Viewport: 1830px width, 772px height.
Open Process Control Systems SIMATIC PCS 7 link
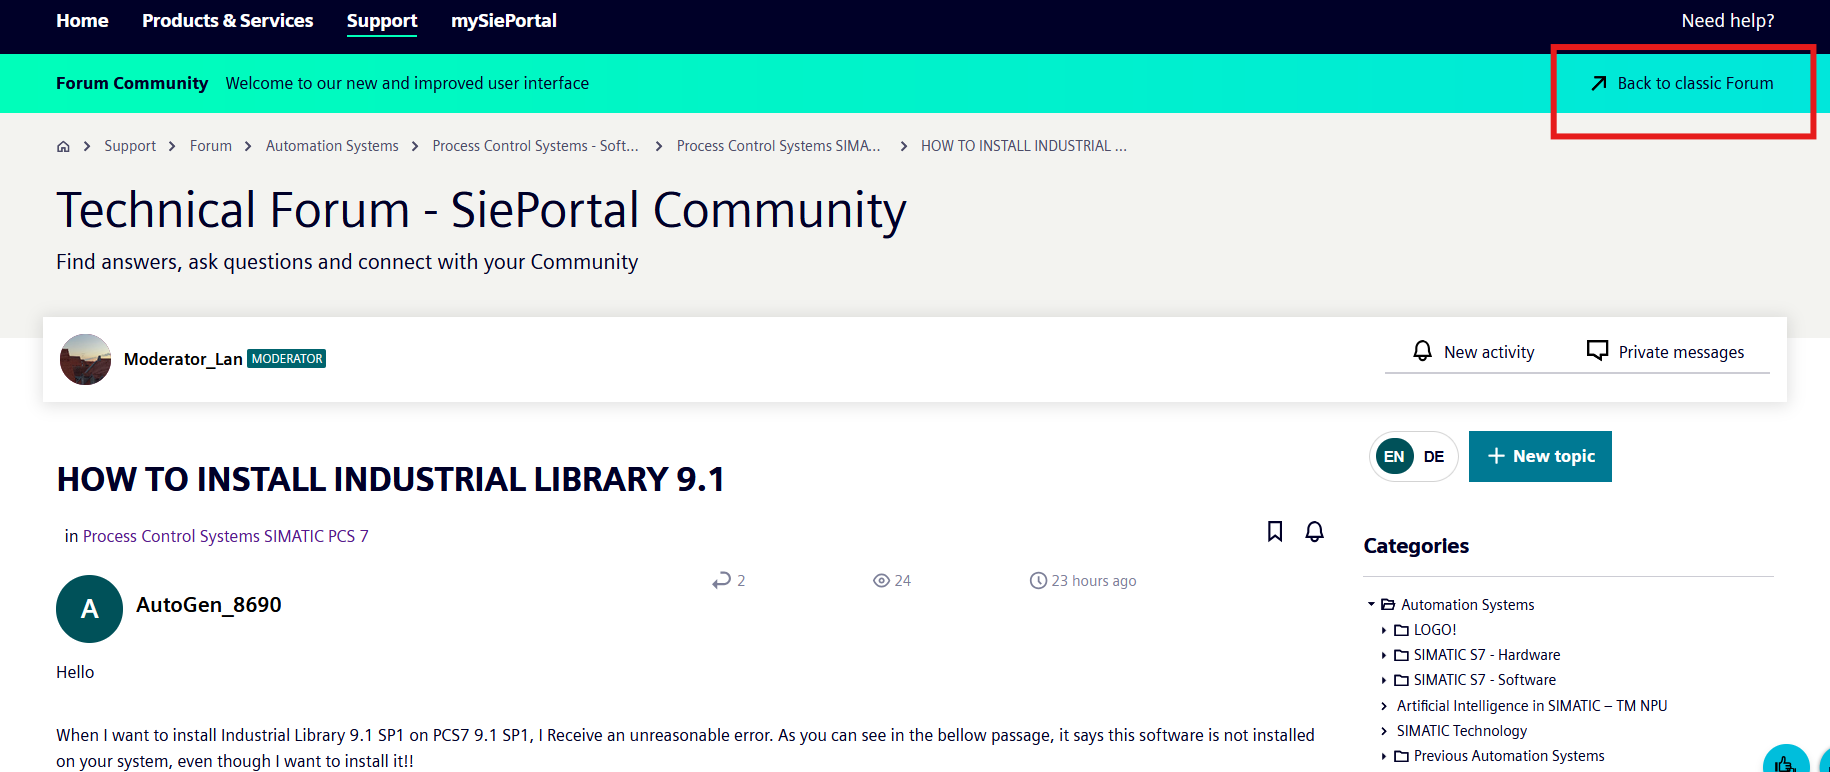[x=226, y=536]
